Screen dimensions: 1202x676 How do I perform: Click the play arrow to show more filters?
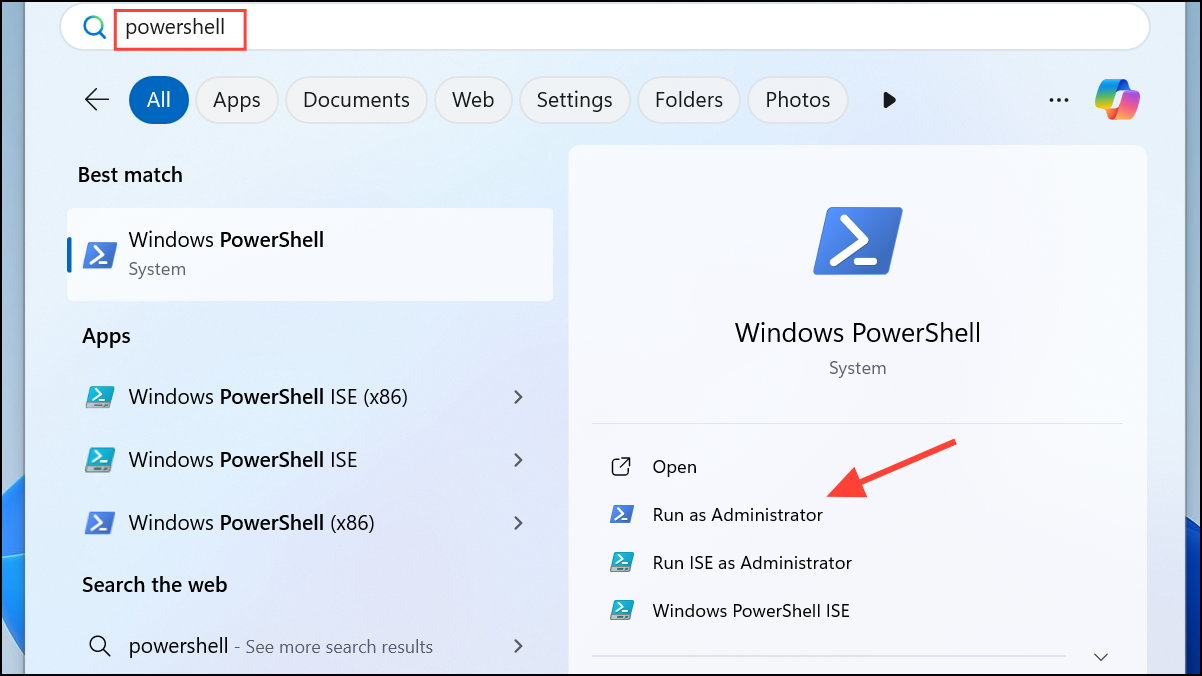click(888, 100)
